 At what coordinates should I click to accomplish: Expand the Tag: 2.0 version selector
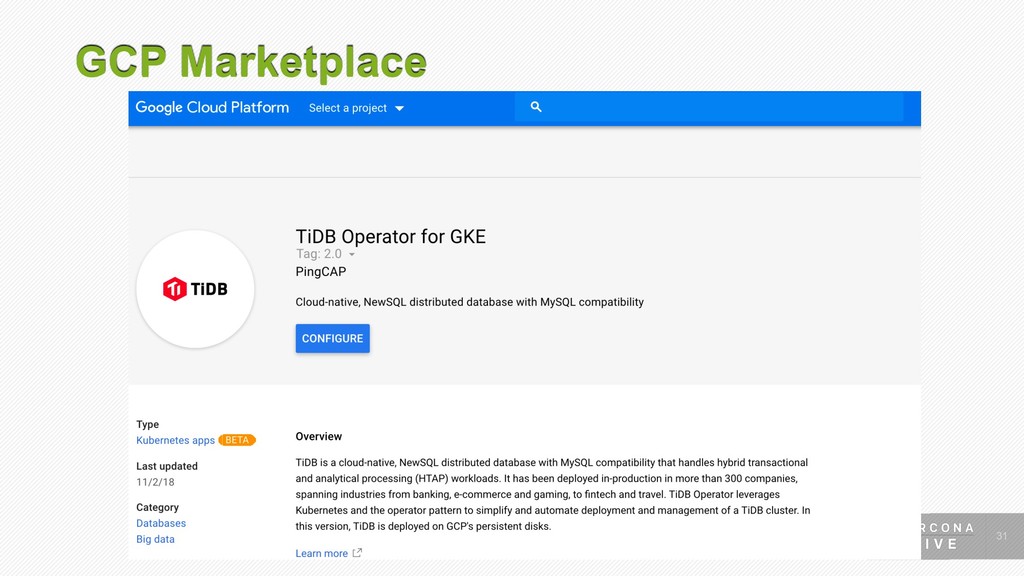click(x=325, y=254)
